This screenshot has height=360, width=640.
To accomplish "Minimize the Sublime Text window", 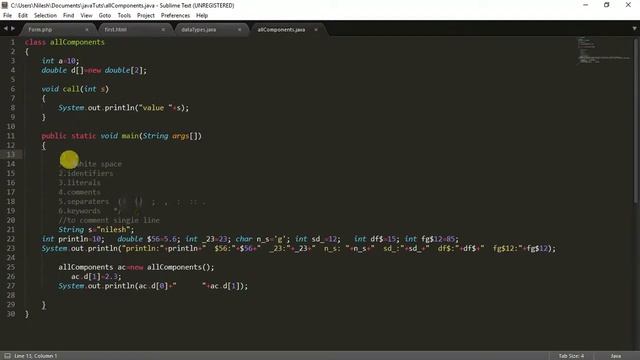I will click(x=586, y=5).
